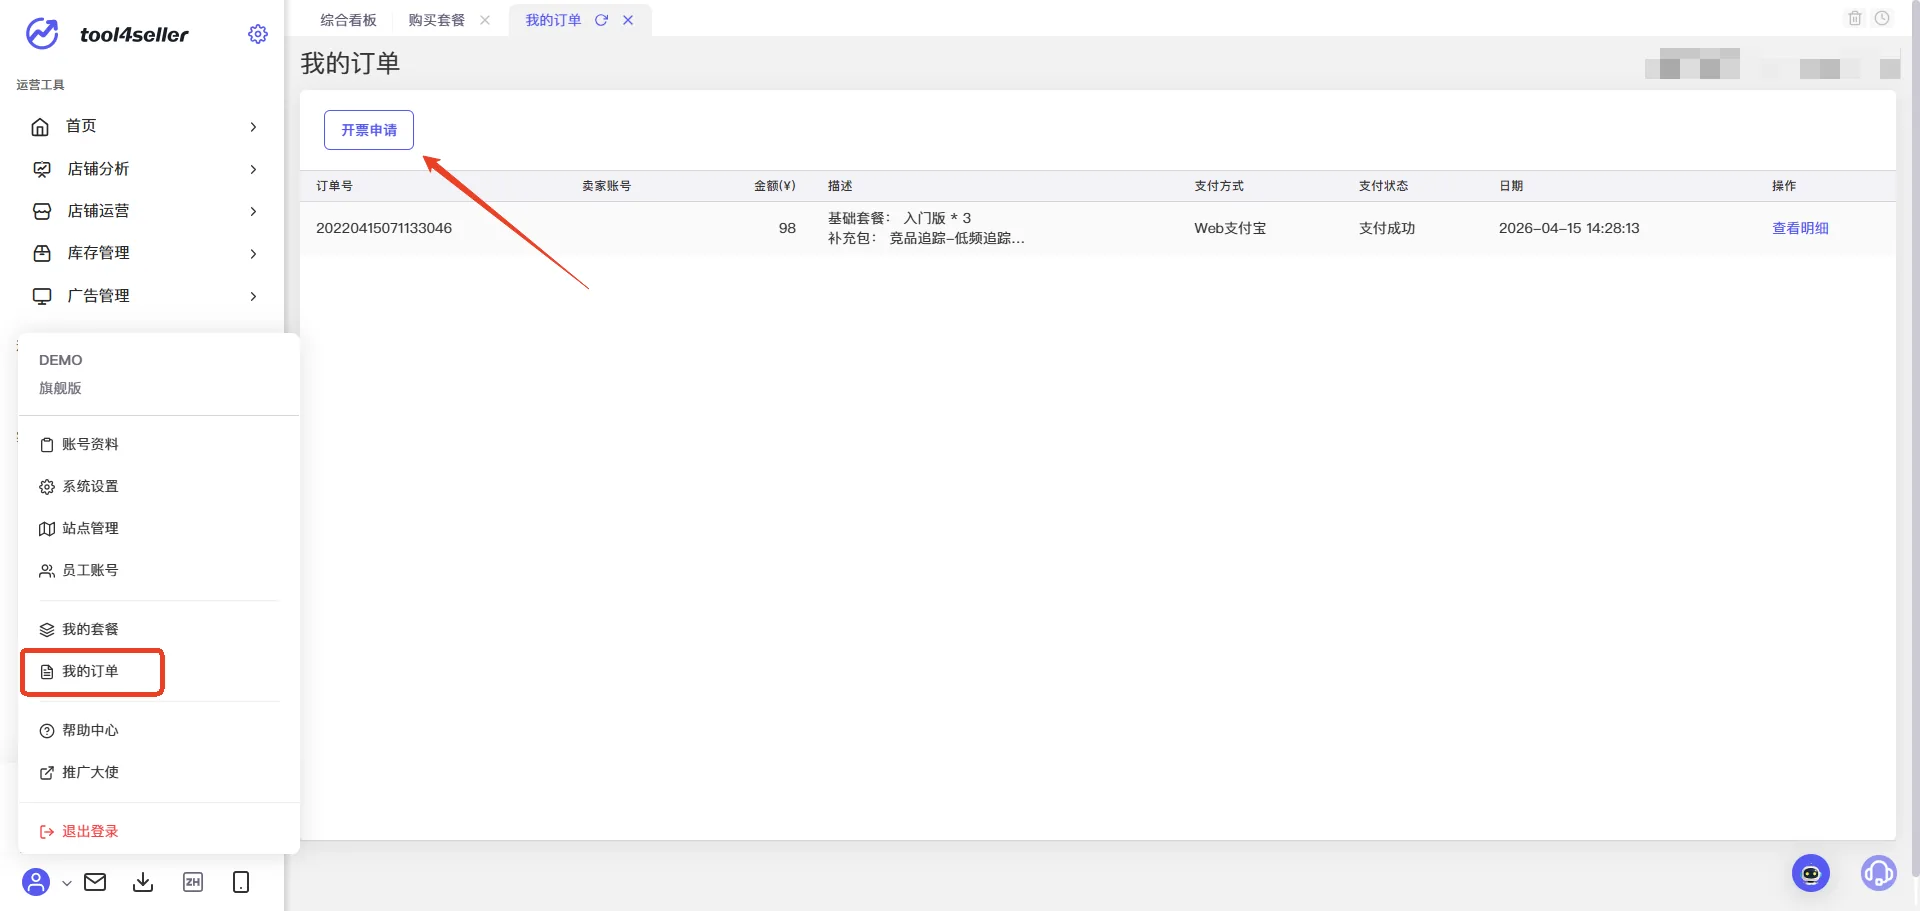Open the download icon in bottom bar
1920x911 pixels.
143,882
